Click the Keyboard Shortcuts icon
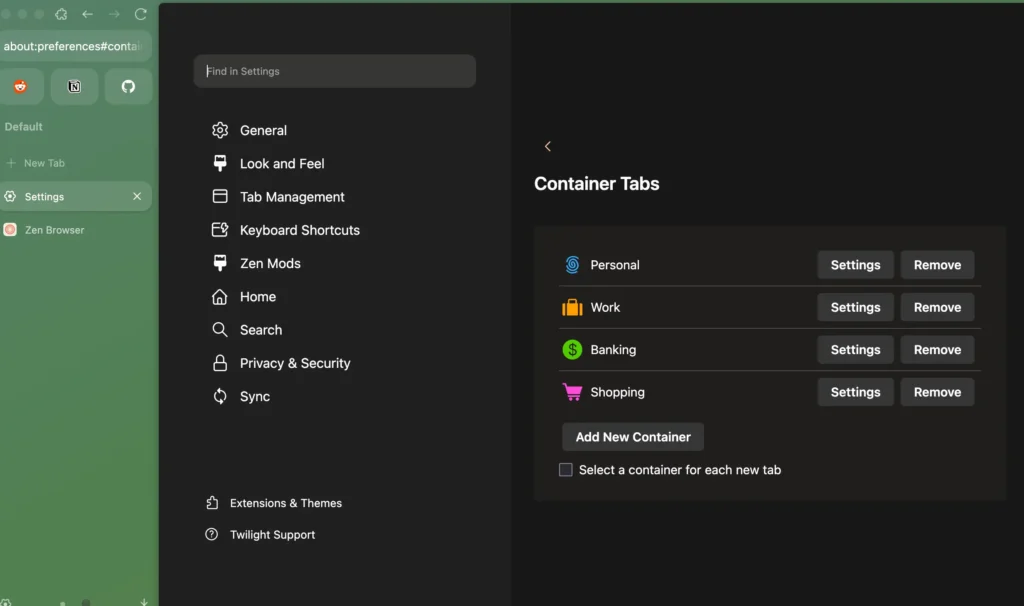 (219, 230)
